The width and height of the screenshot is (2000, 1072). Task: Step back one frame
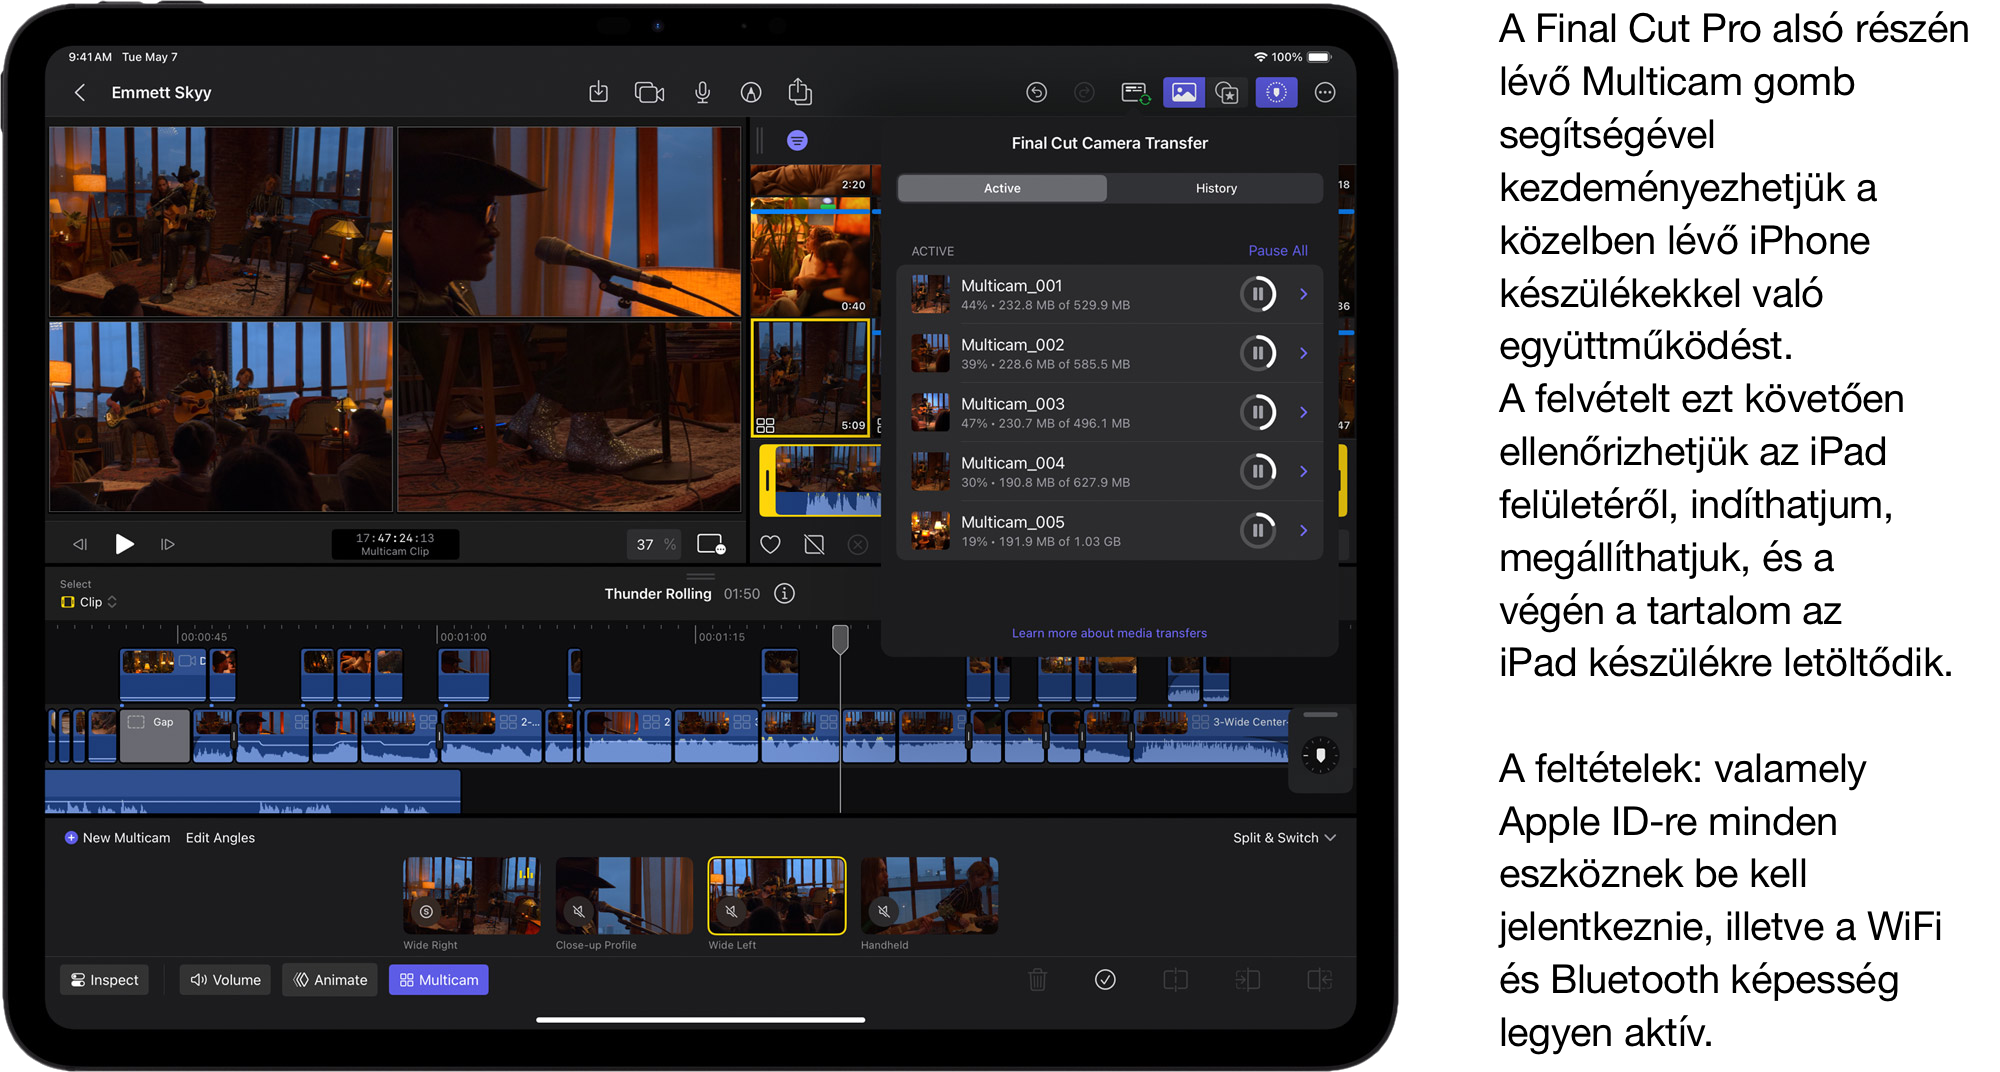pyautogui.click(x=80, y=544)
